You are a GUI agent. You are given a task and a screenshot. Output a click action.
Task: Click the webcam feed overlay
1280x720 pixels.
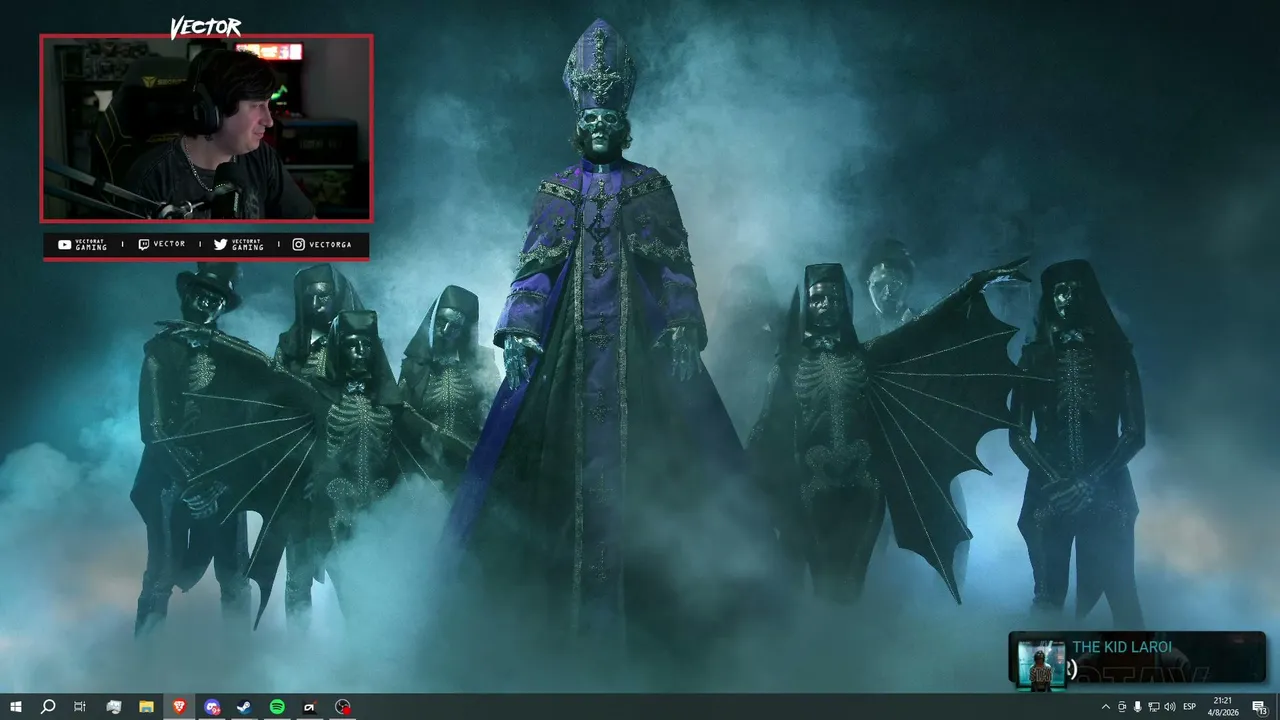click(206, 128)
